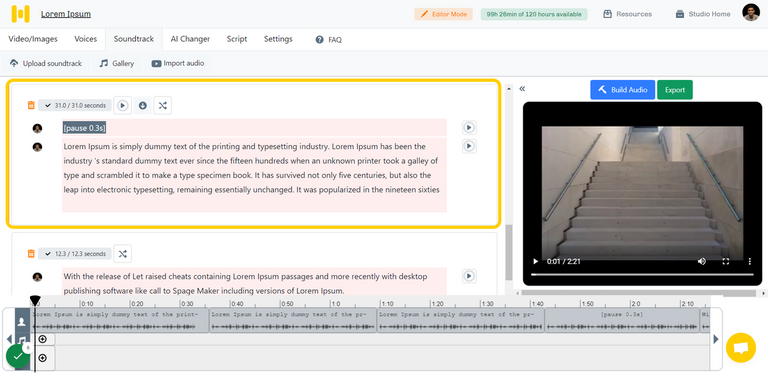Open the user profile avatar menu
The width and height of the screenshot is (768, 373).
(751, 13)
